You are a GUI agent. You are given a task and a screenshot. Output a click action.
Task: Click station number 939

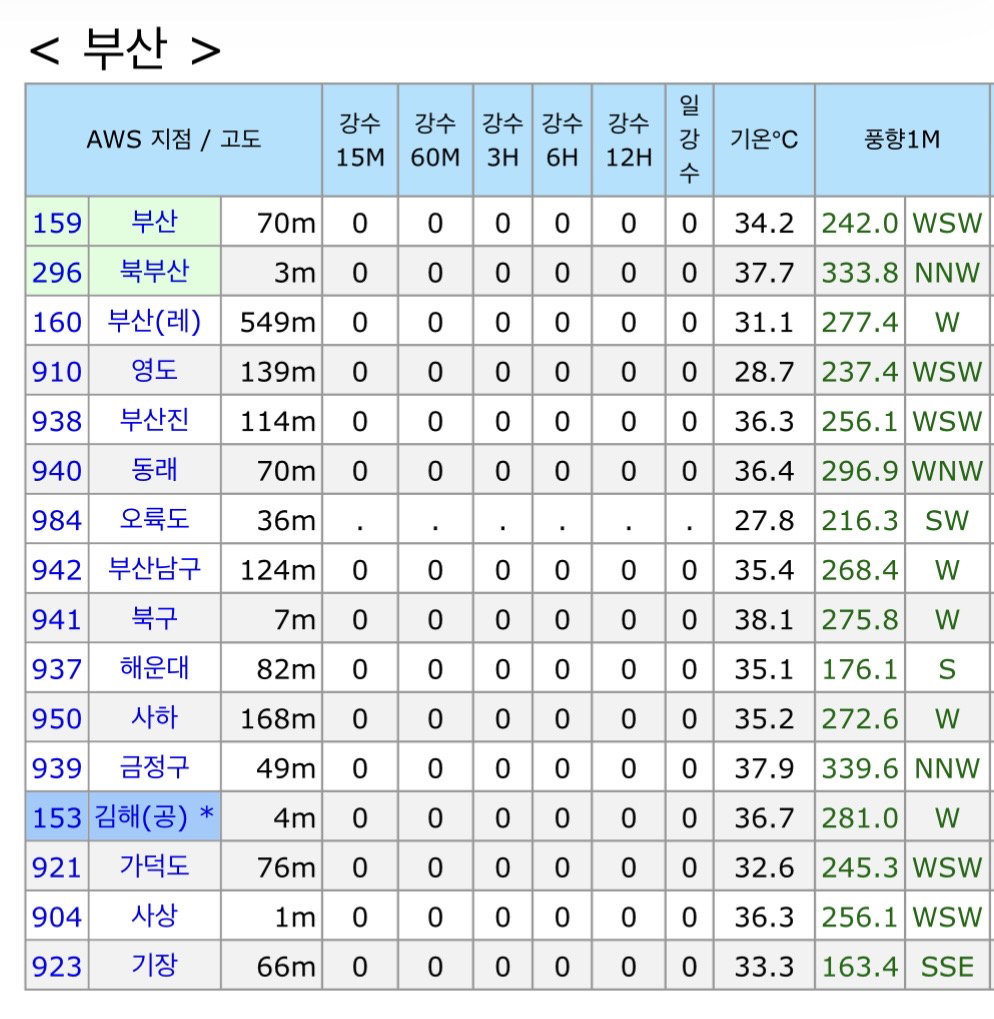tap(57, 768)
